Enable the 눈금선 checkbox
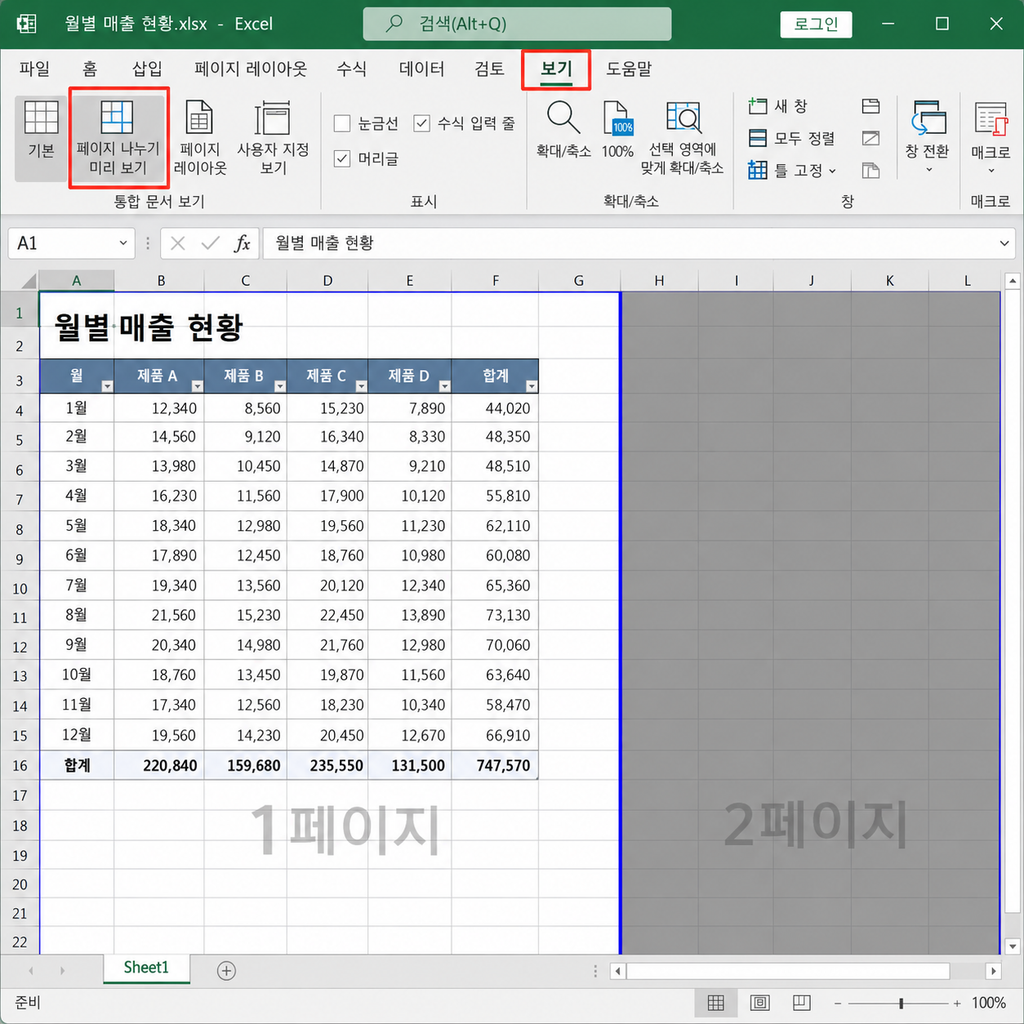Image resolution: width=1024 pixels, height=1024 pixels. [342, 123]
